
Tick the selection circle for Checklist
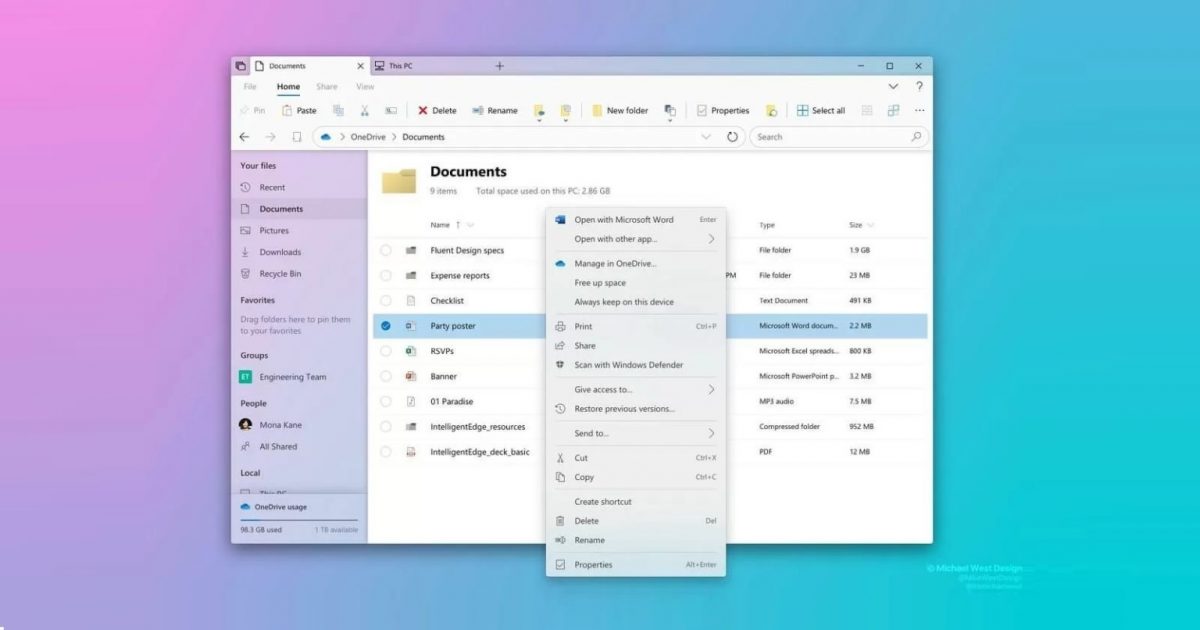point(385,301)
